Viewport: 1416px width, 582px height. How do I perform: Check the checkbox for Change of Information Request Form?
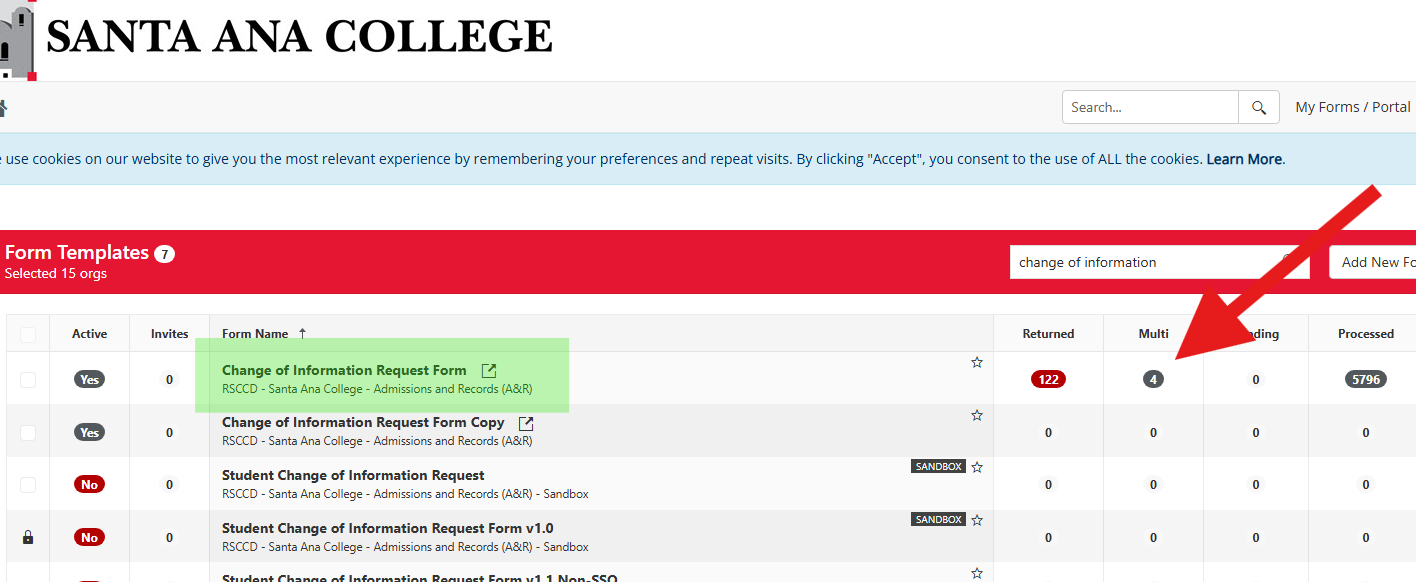coord(27,379)
